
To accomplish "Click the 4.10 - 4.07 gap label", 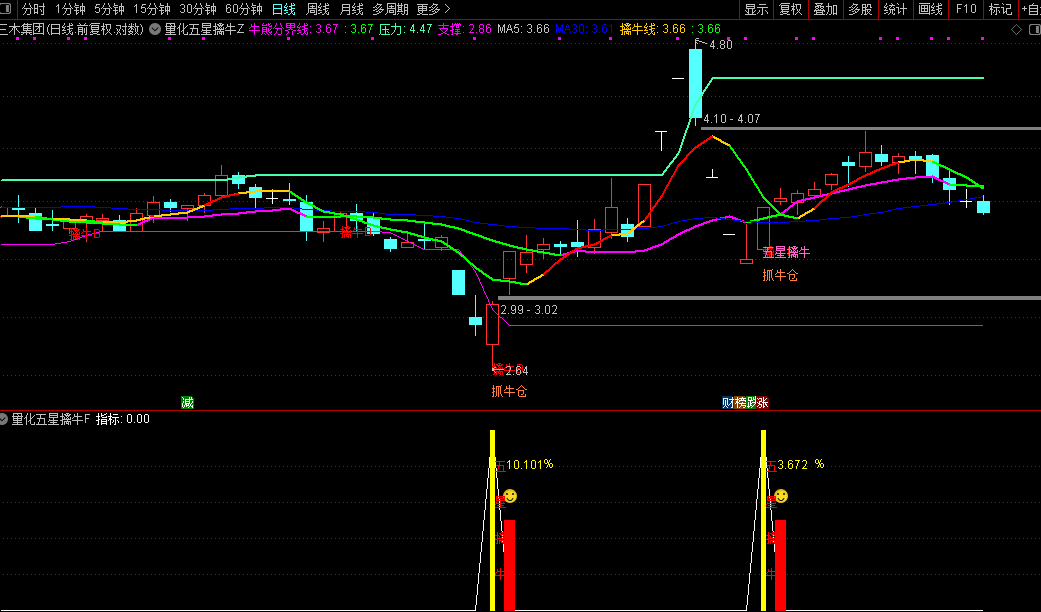I will pyautogui.click(x=732, y=119).
